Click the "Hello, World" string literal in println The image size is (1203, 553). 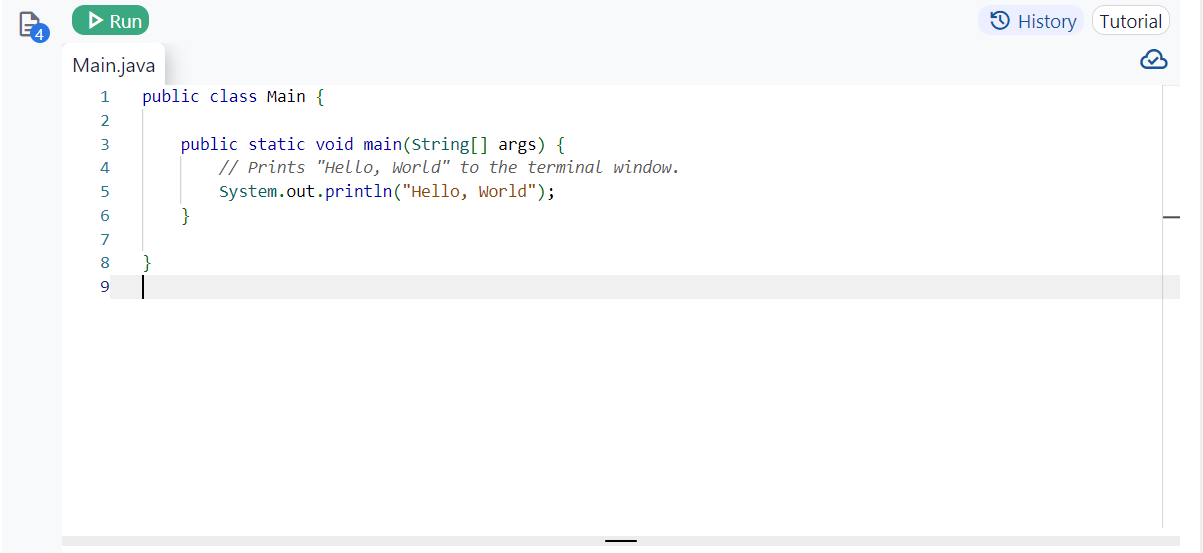[x=469, y=192]
